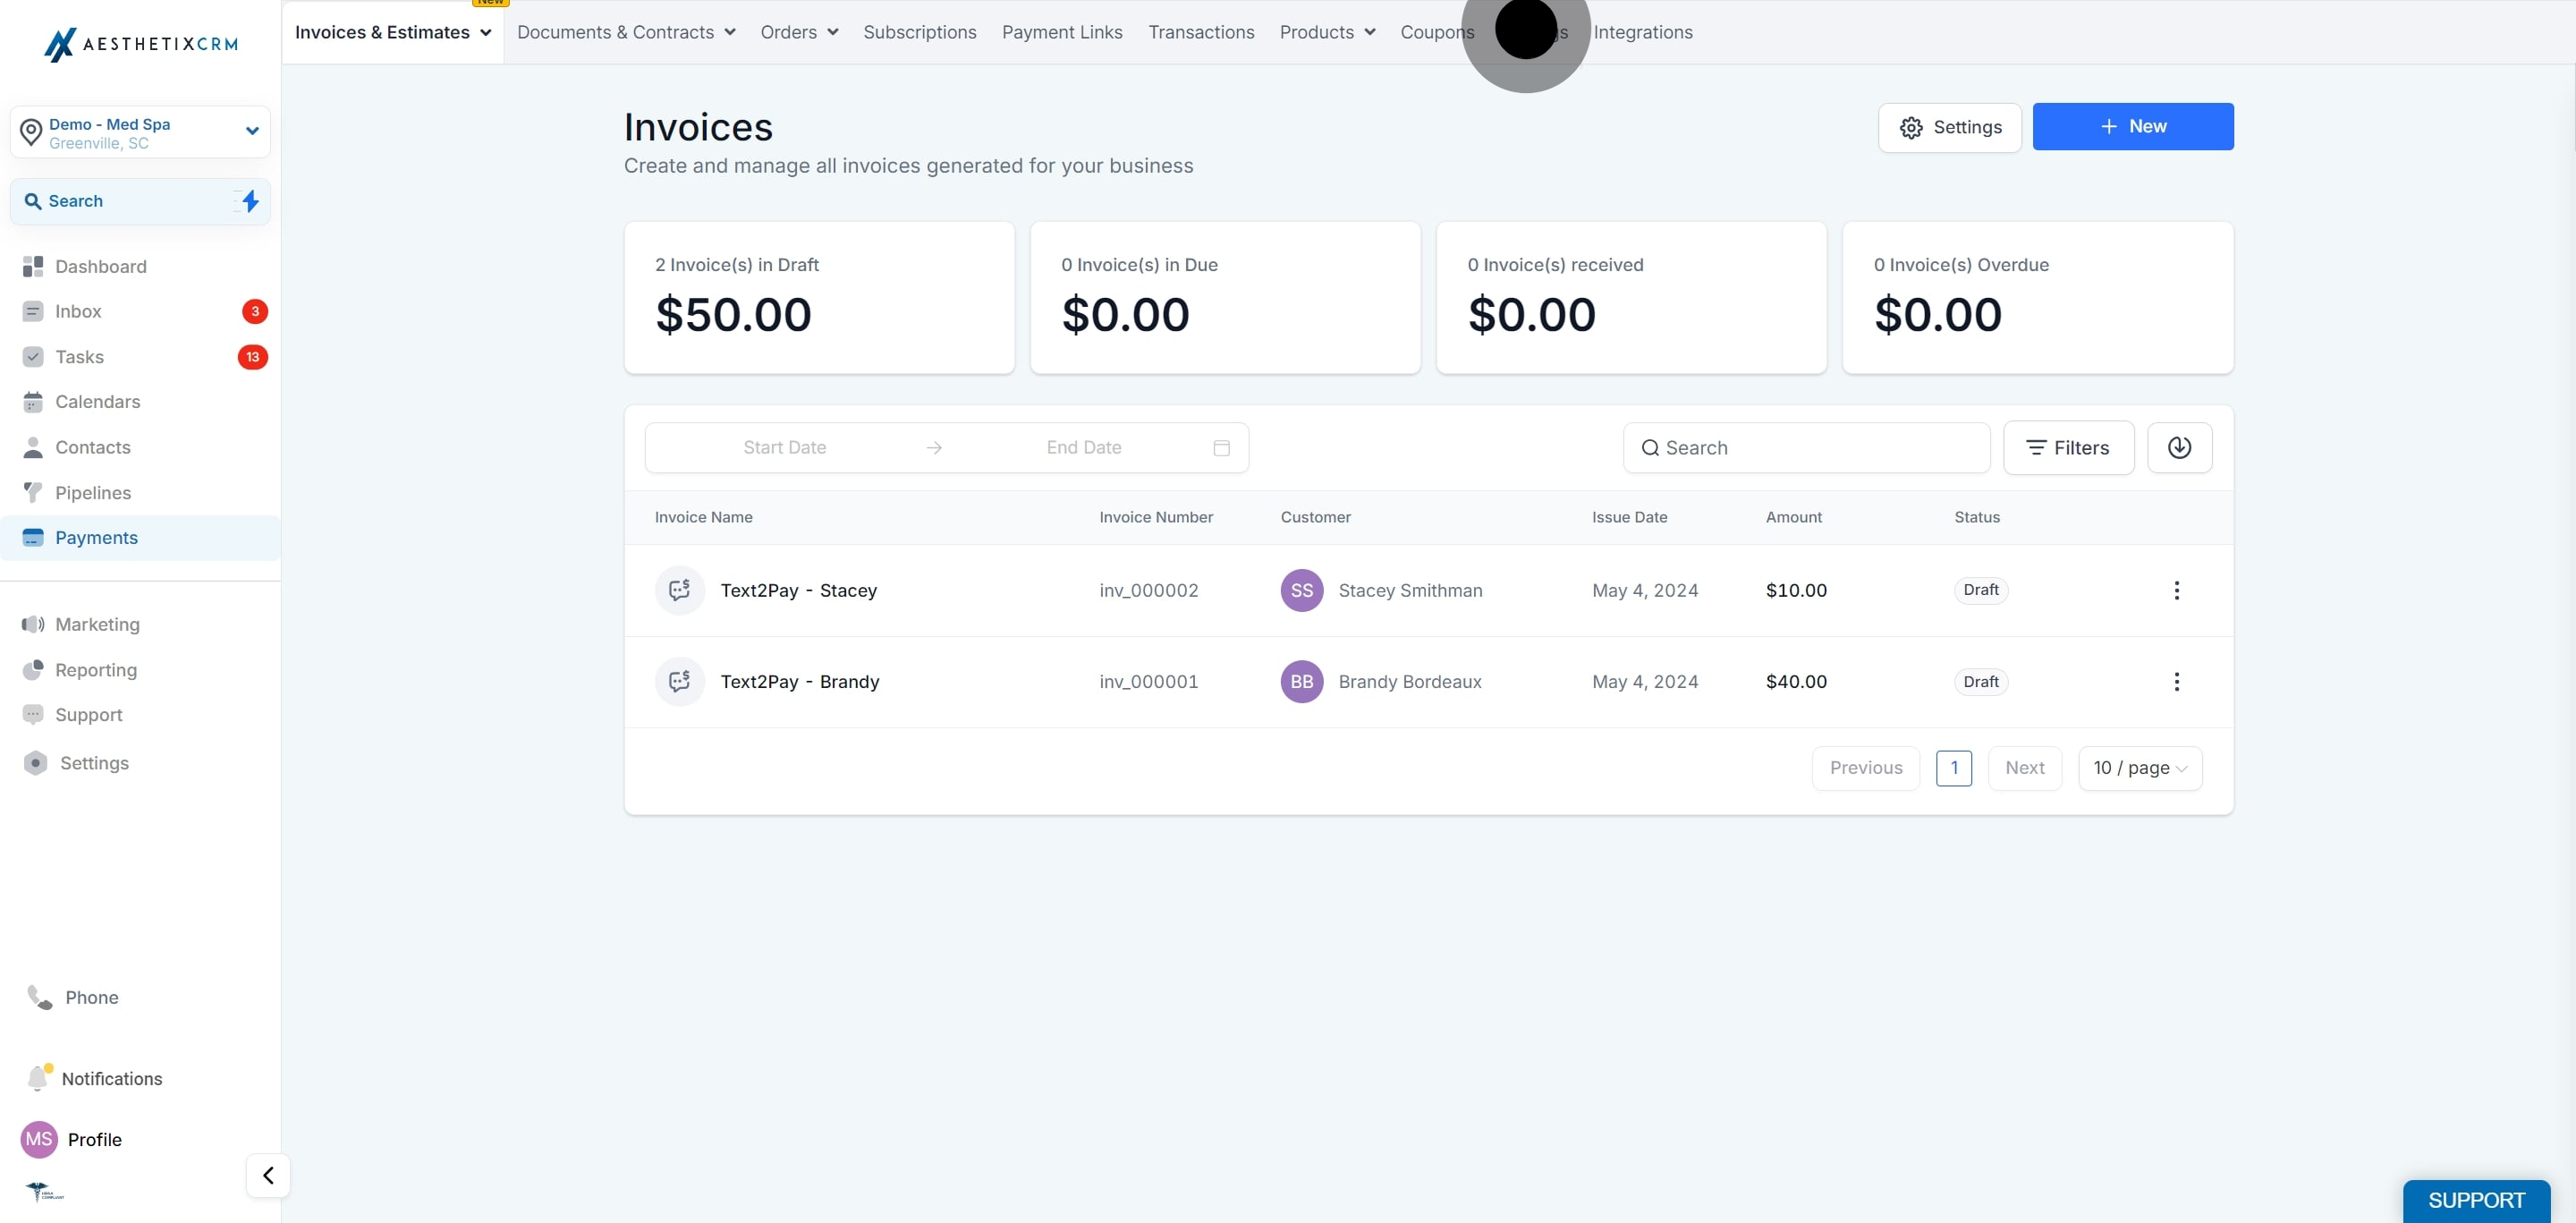The height and width of the screenshot is (1223, 2576).
Task: Open the three-dot menu for Text2Pay - Stacey
Action: pyautogui.click(x=2176, y=590)
